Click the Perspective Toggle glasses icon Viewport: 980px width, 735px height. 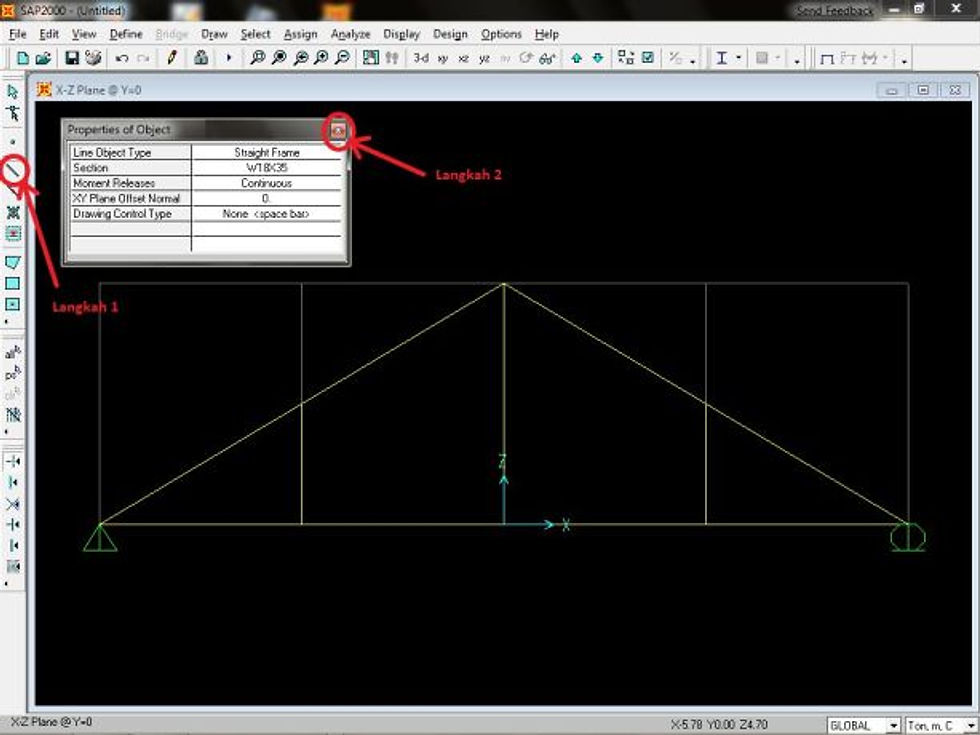point(547,59)
